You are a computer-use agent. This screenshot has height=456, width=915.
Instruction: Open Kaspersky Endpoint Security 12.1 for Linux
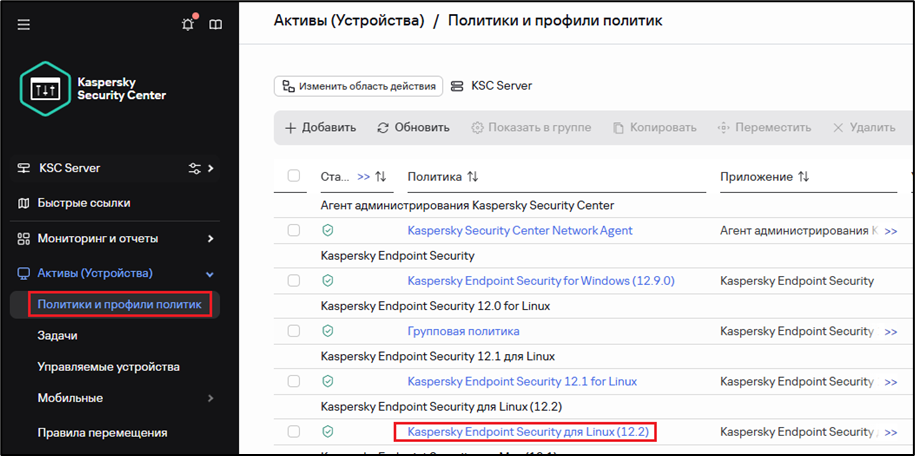pos(522,381)
